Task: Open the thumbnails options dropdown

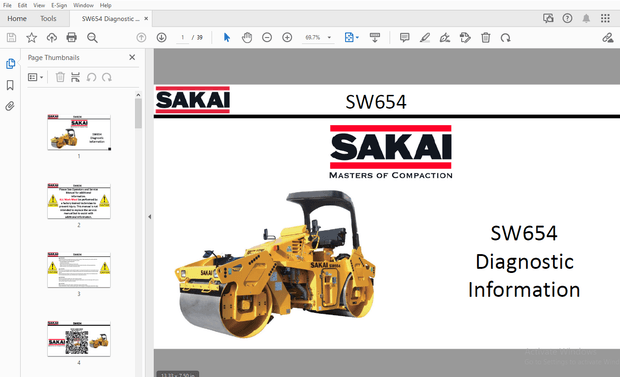Action: click(36, 77)
